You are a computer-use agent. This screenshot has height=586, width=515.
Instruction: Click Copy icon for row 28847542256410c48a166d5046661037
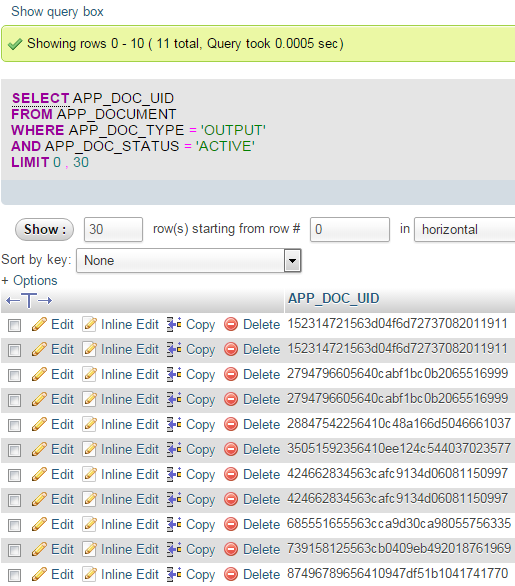(x=174, y=424)
